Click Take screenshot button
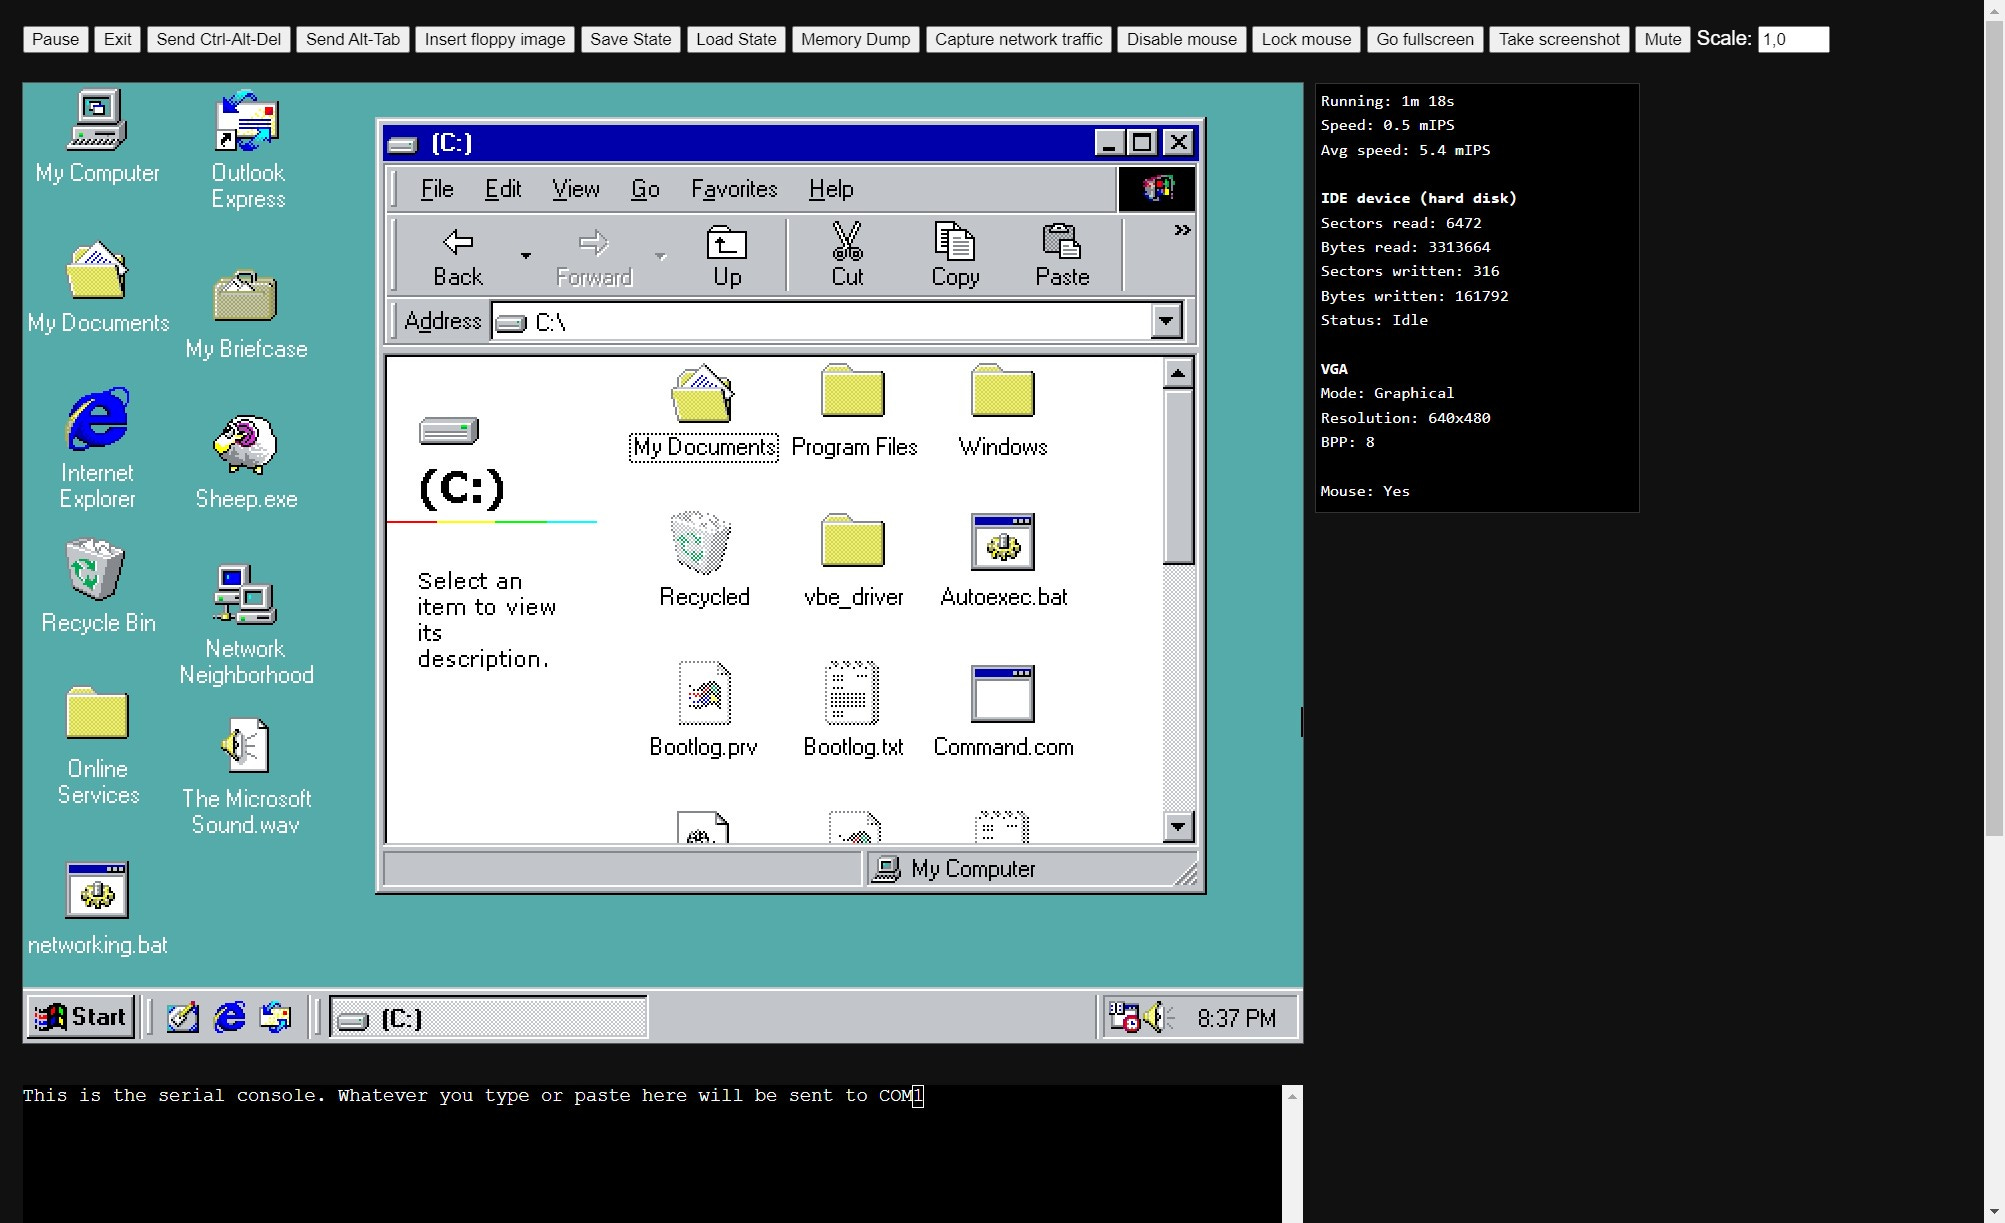Image resolution: width=2005 pixels, height=1223 pixels. [x=1558, y=39]
